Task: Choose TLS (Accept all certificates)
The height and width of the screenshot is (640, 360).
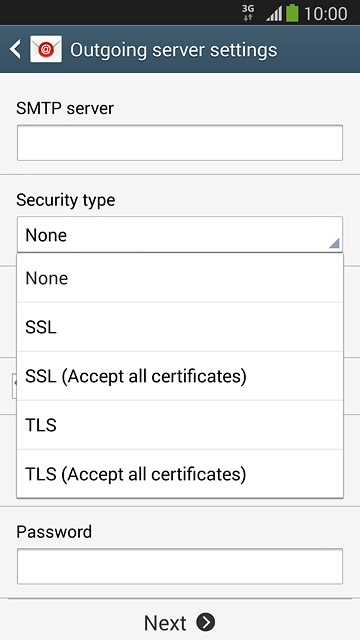Action: (x=180, y=474)
